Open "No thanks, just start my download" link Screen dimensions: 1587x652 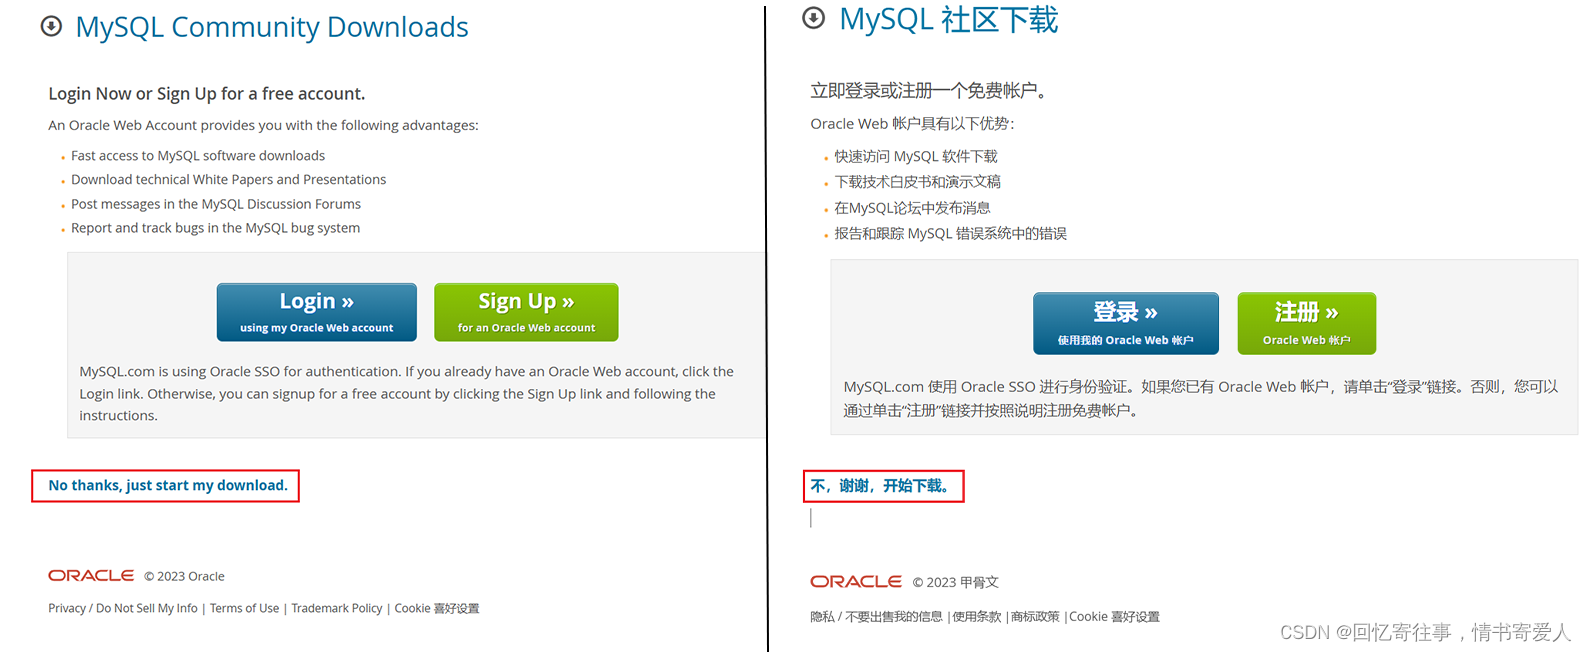(x=168, y=485)
